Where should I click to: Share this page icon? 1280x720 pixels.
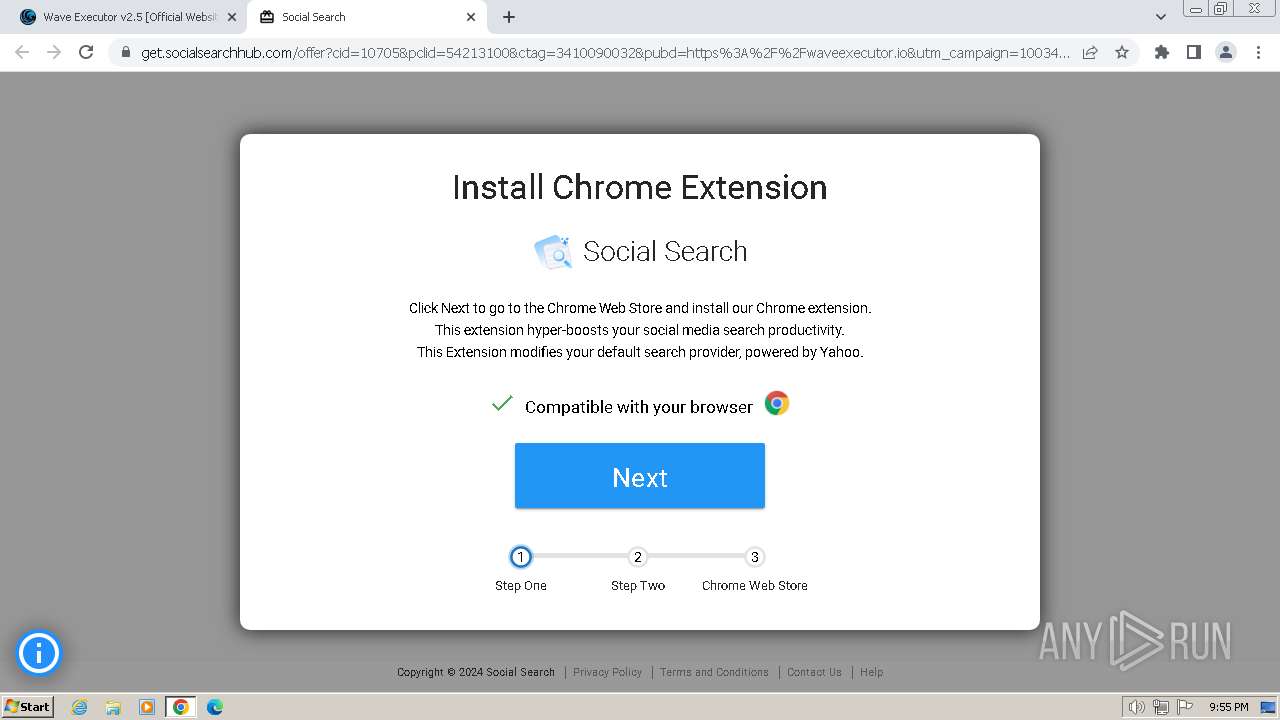pyautogui.click(x=1090, y=52)
